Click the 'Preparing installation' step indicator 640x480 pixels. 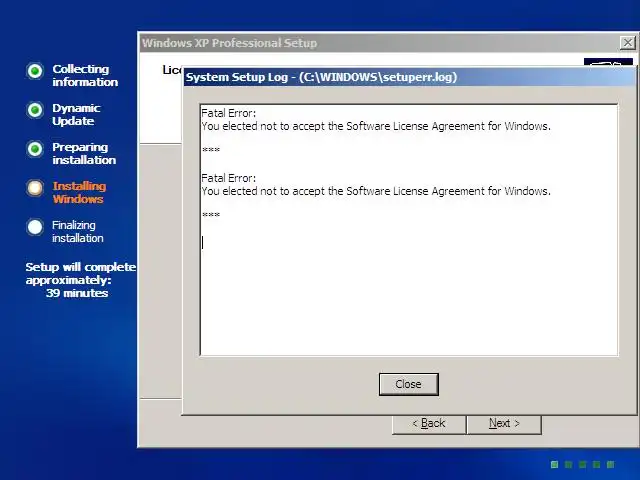pos(35,149)
